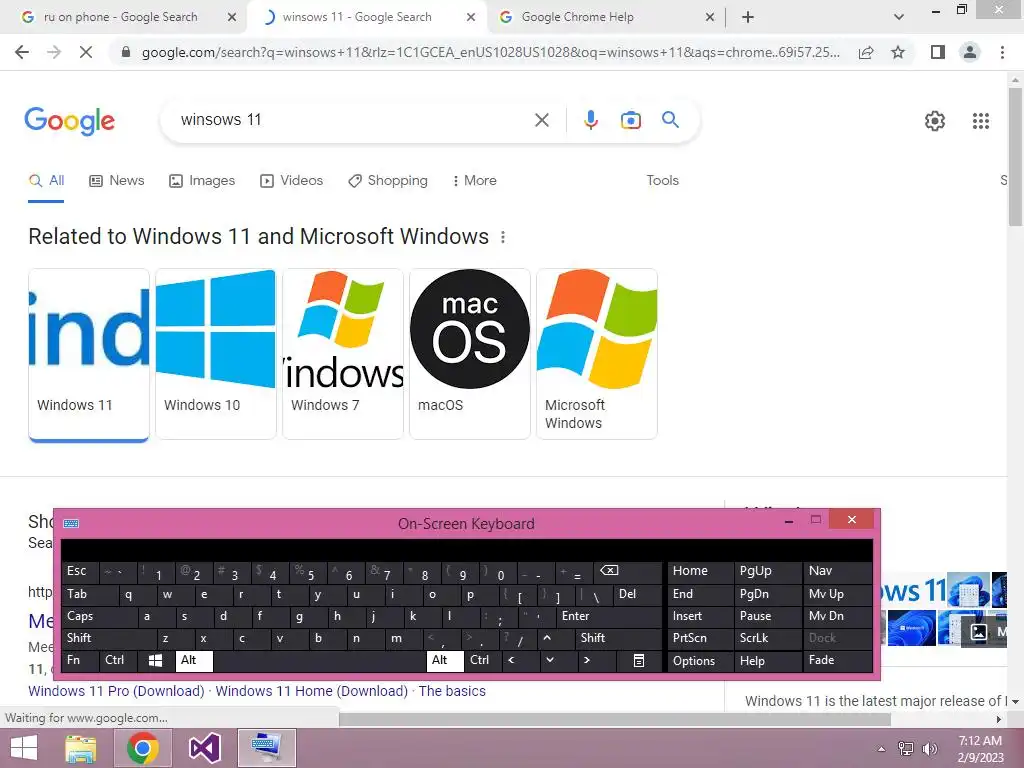Viewport: 1024px width, 768px height.
Task: Show hidden system tray icons
Action: [881, 749]
